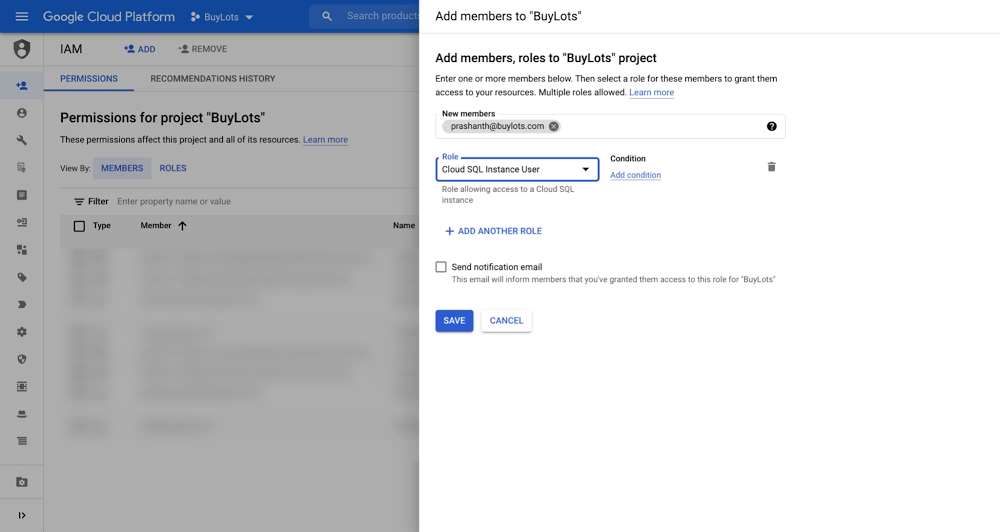Viewport: 1000px width, 532px height.
Task: Open the privacy shield sidebar icon
Action: pyautogui.click(x=22, y=360)
